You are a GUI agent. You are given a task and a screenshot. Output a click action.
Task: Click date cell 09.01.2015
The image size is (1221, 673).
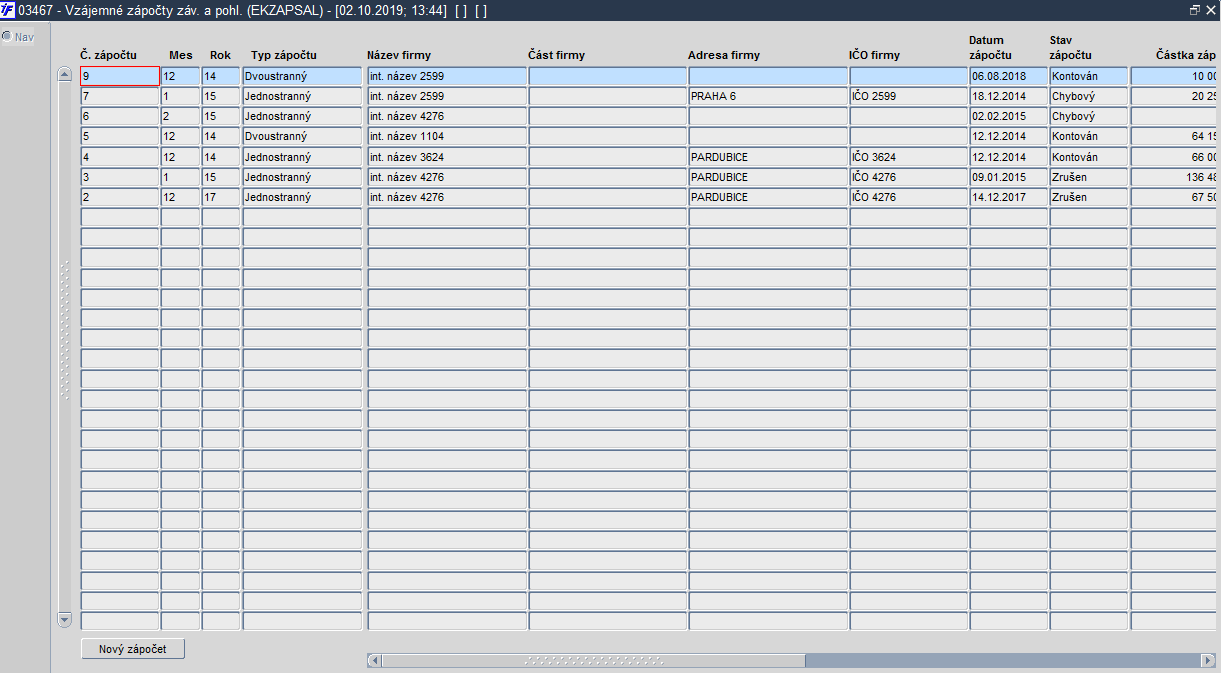click(1008, 177)
